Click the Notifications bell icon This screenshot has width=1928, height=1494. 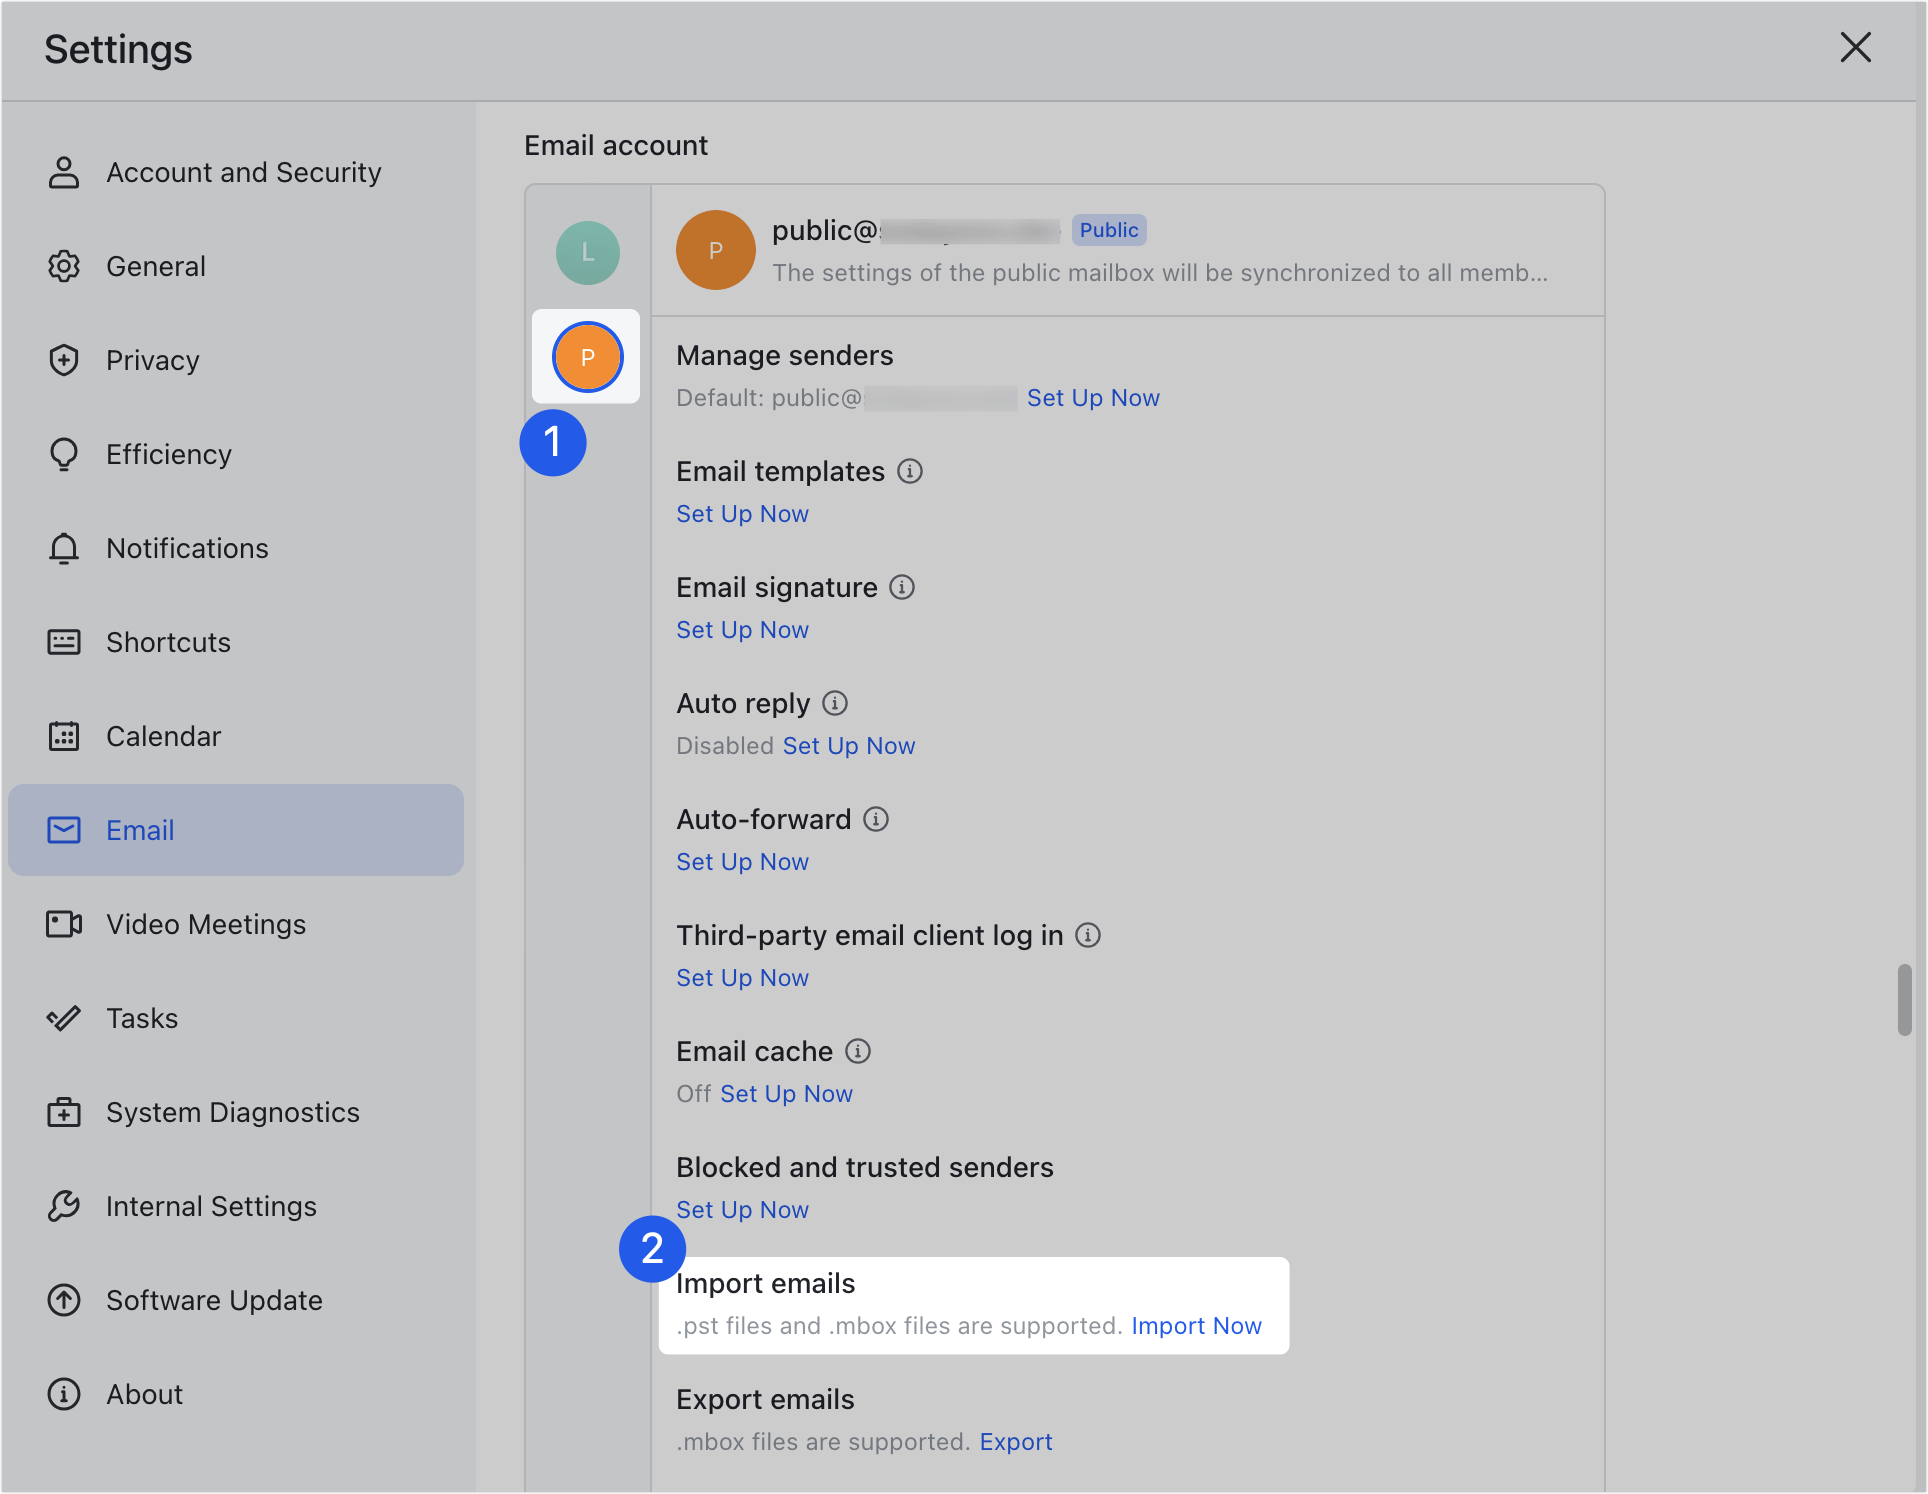tap(64, 548)
